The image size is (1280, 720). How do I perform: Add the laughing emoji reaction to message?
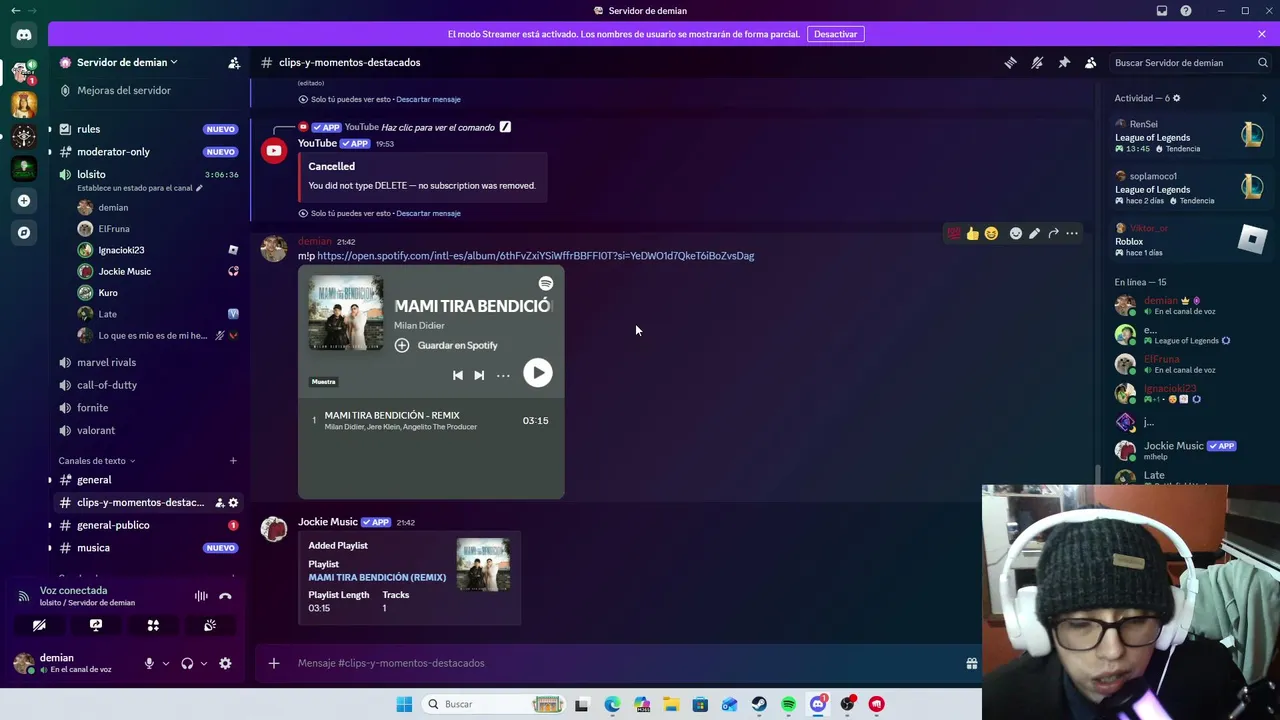[991, 234]
